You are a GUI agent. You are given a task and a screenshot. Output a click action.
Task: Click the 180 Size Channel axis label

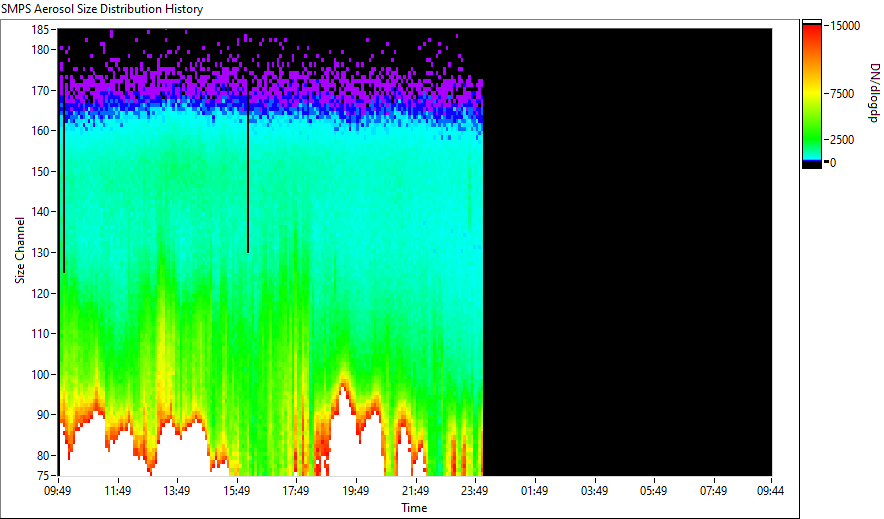pos(40,50)
